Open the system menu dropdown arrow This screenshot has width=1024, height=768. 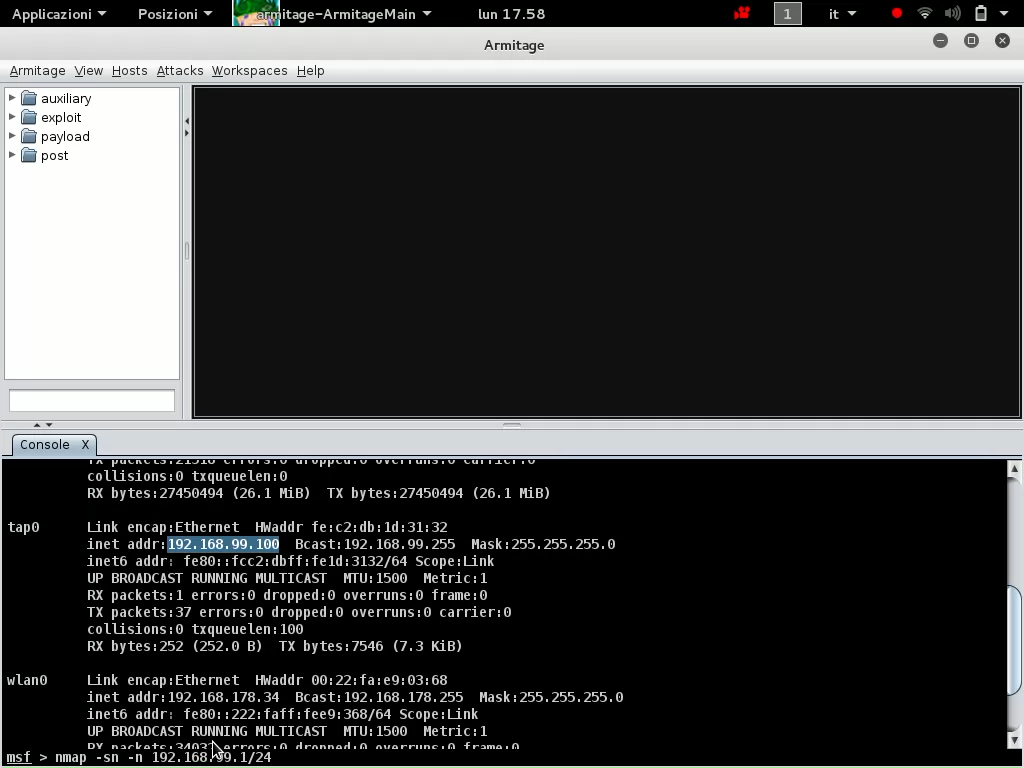click(1004, 14)
